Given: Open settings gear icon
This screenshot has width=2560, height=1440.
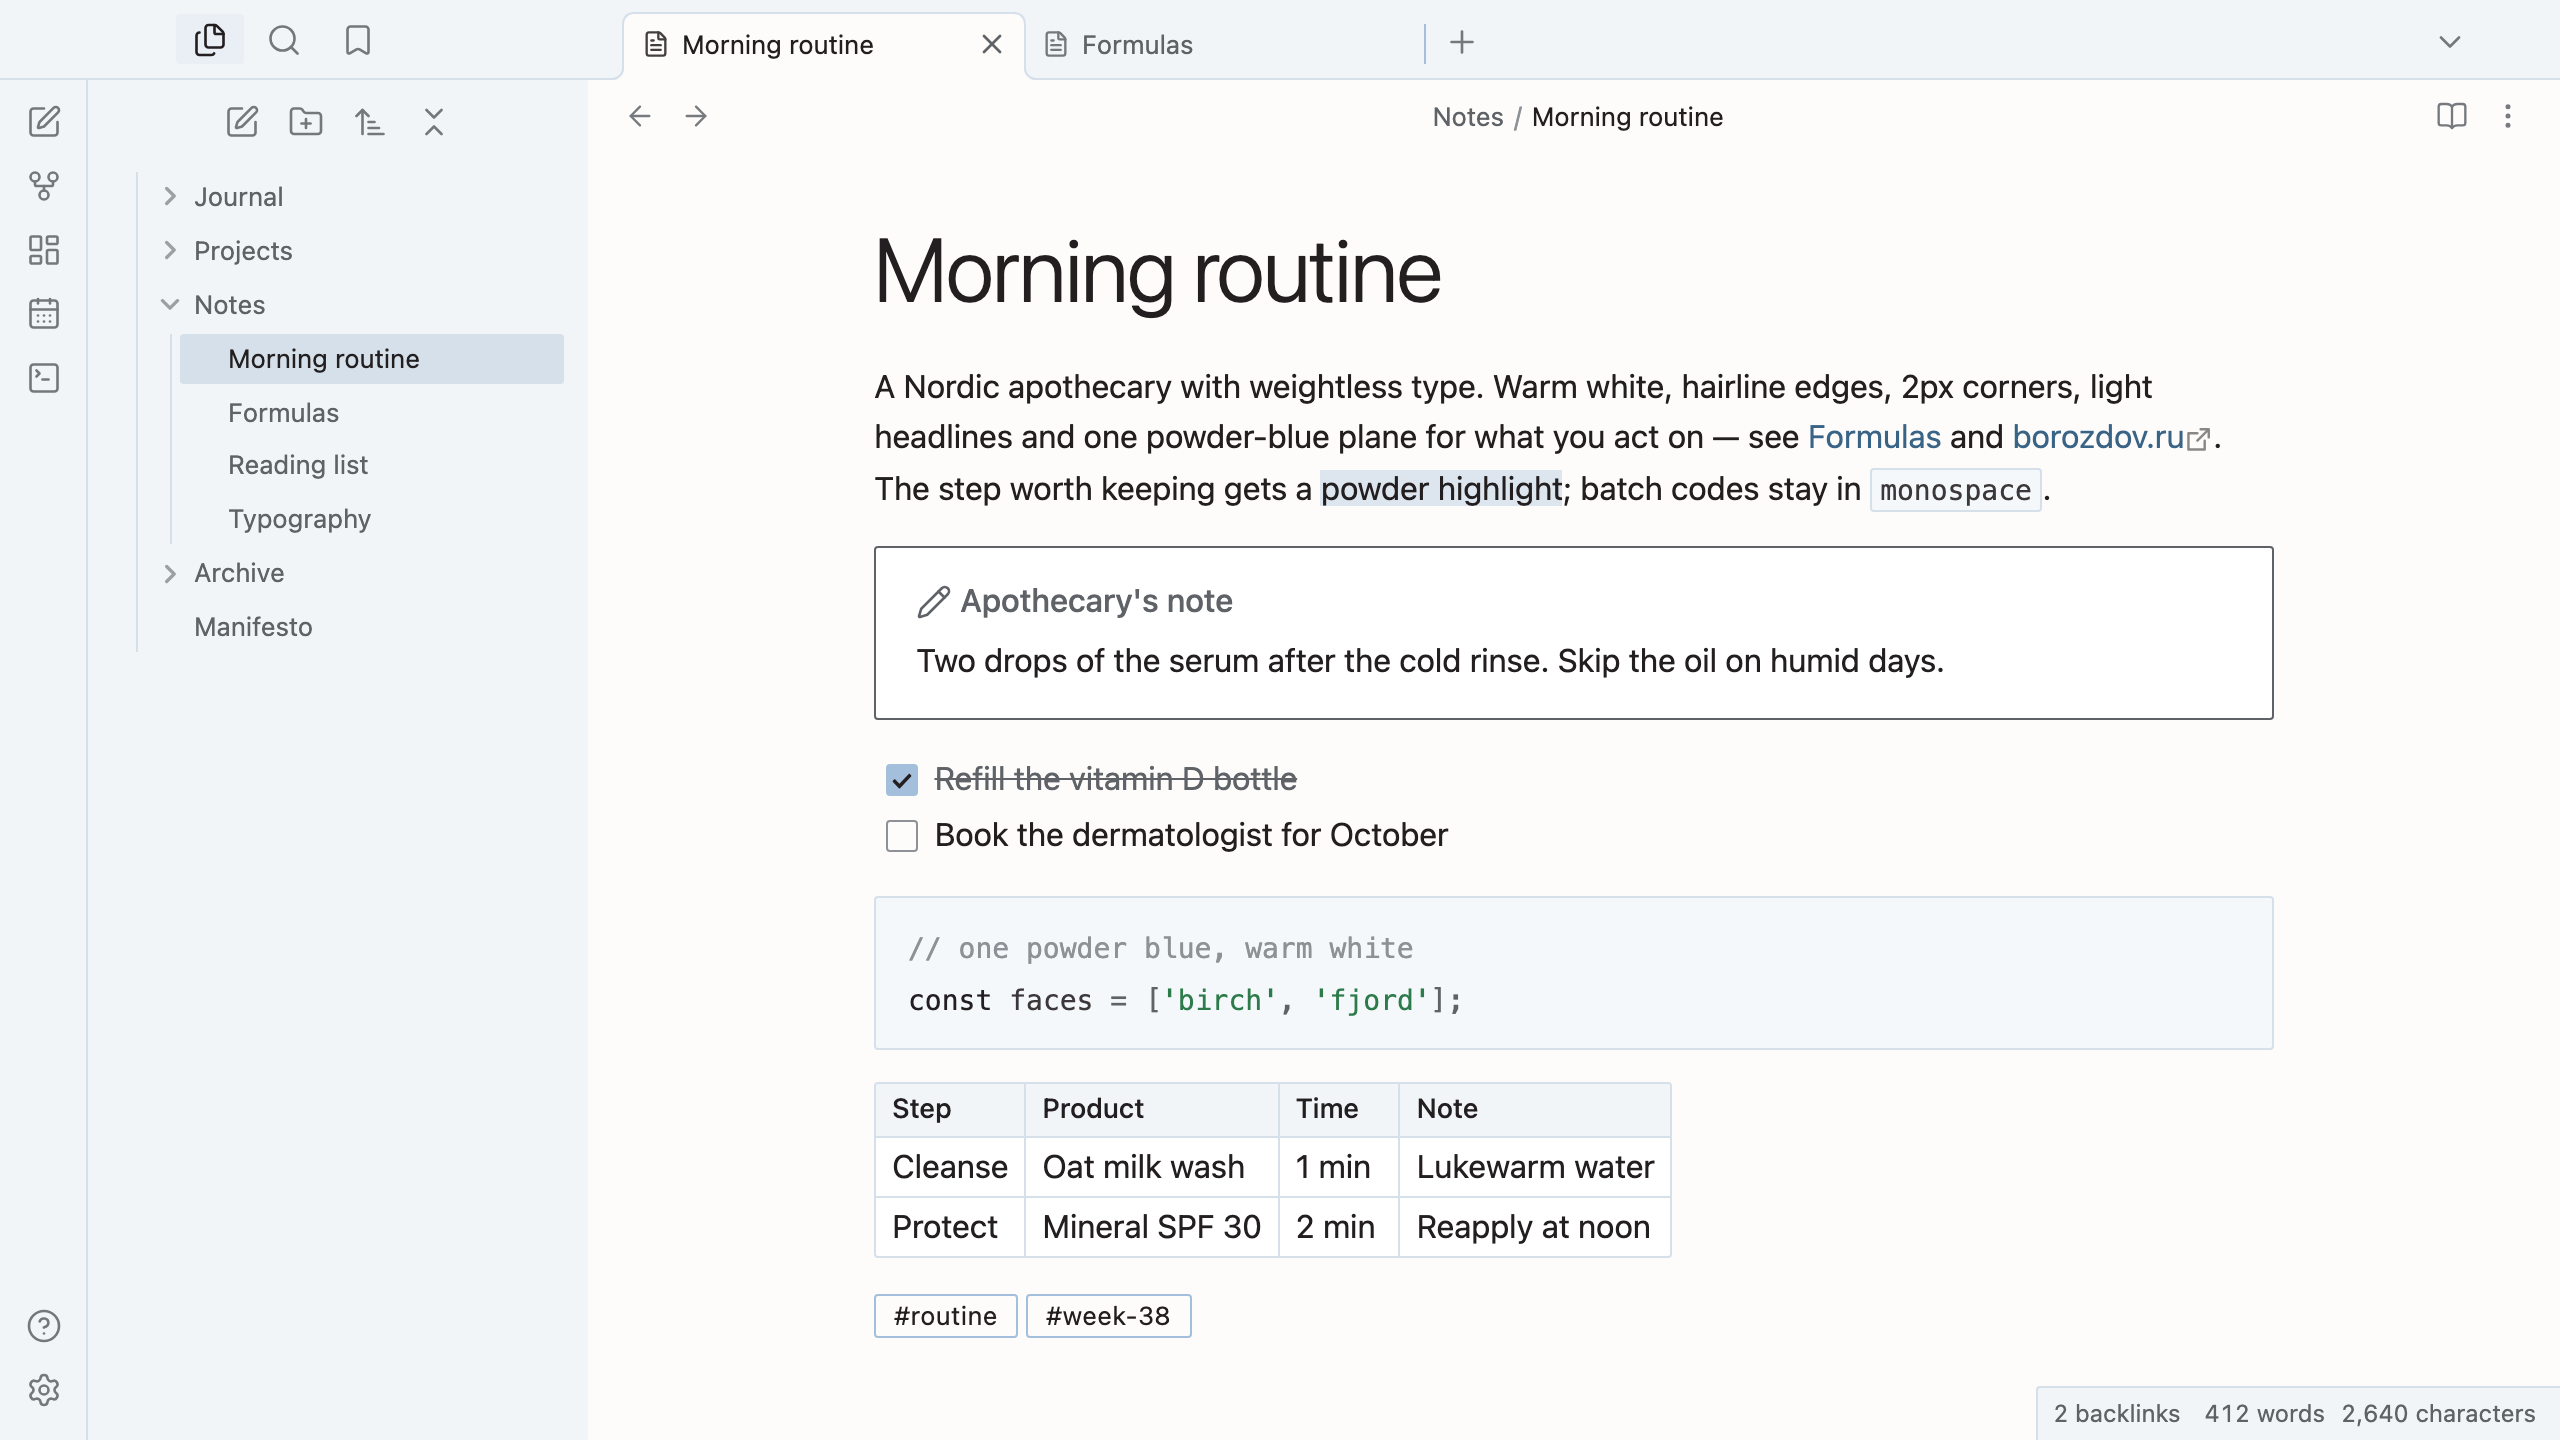Looking at the screenshot, I should tap(44, 1390).
